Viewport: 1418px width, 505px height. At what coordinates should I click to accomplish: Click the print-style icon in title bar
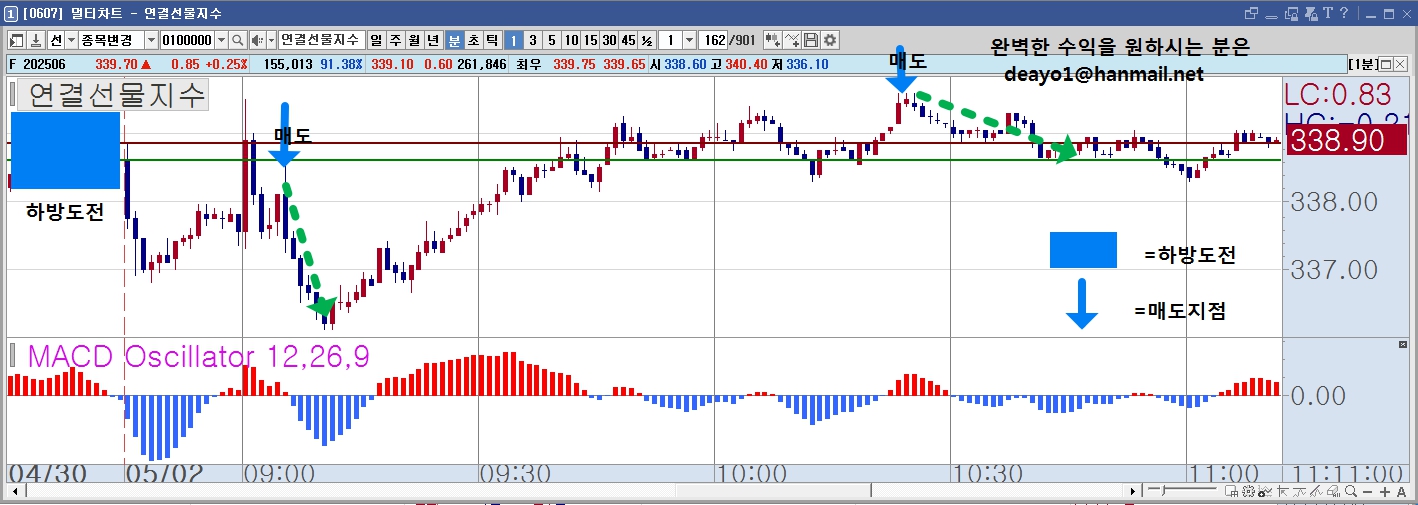pyautogui.click(x=1311, y=13)
